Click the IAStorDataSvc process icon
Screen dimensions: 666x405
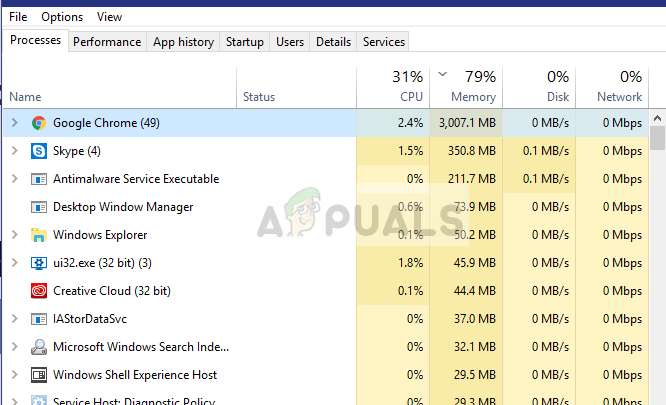[x=39, y=319]
